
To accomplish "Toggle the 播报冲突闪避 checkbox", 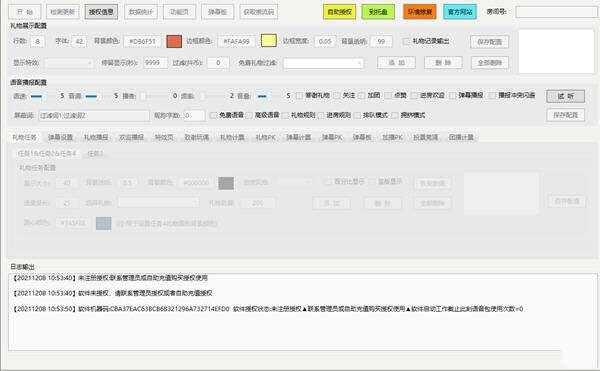I will [492, 96].
